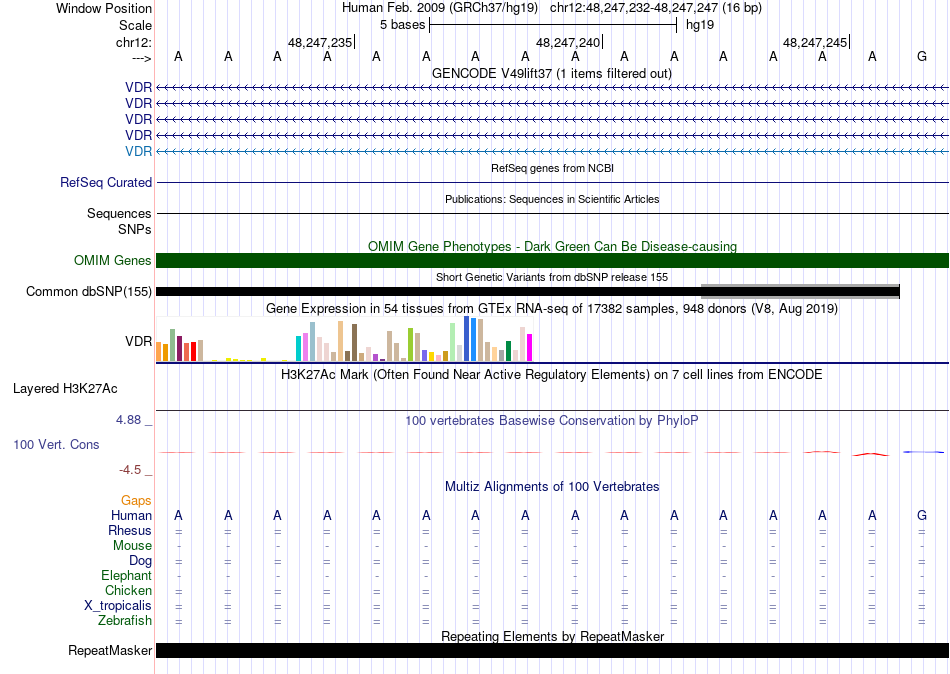Click the light blue VDR transcript label

click(x=138, y=151)
